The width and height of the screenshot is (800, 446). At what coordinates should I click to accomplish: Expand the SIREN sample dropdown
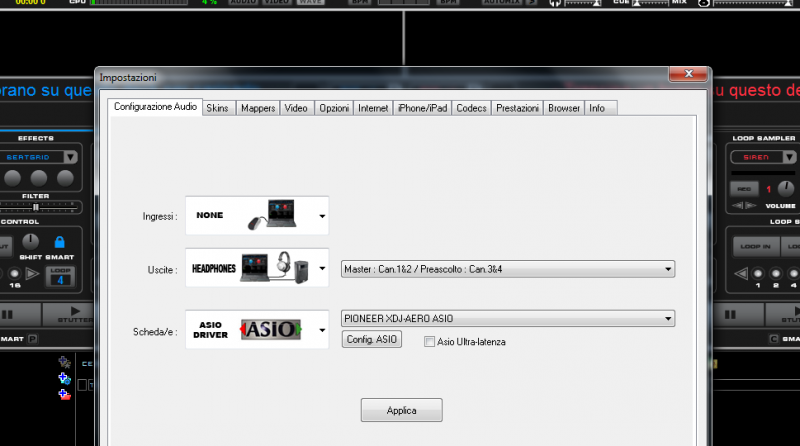789,157
